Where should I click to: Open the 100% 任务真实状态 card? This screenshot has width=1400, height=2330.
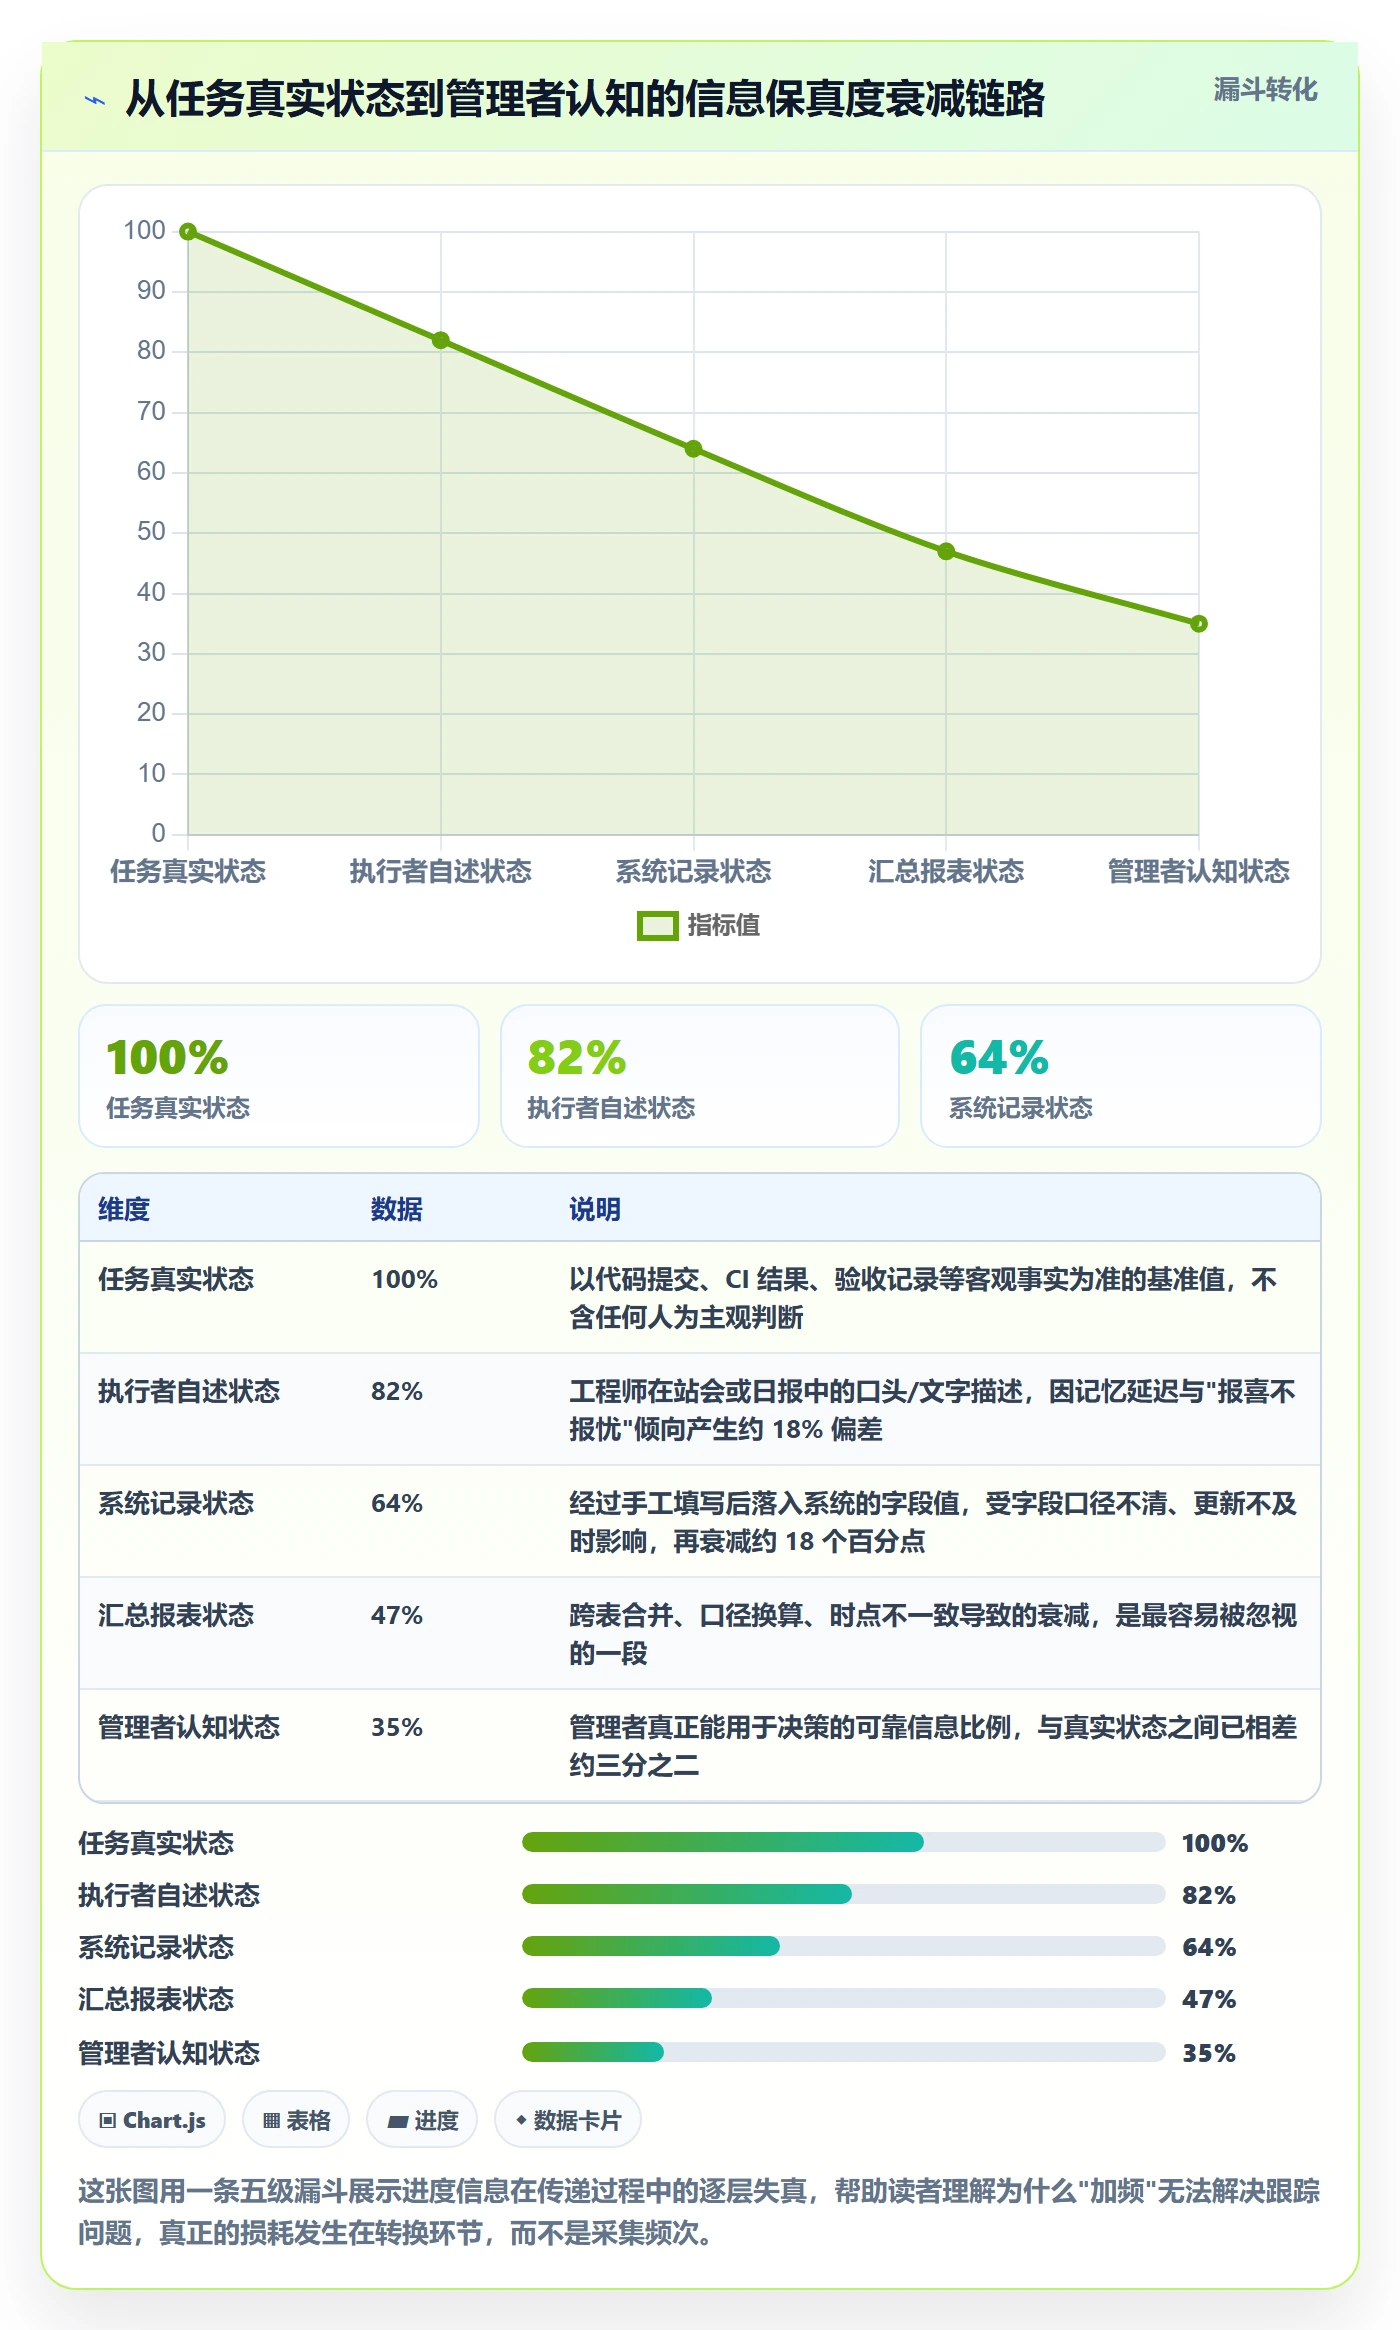coord(279,1076)
